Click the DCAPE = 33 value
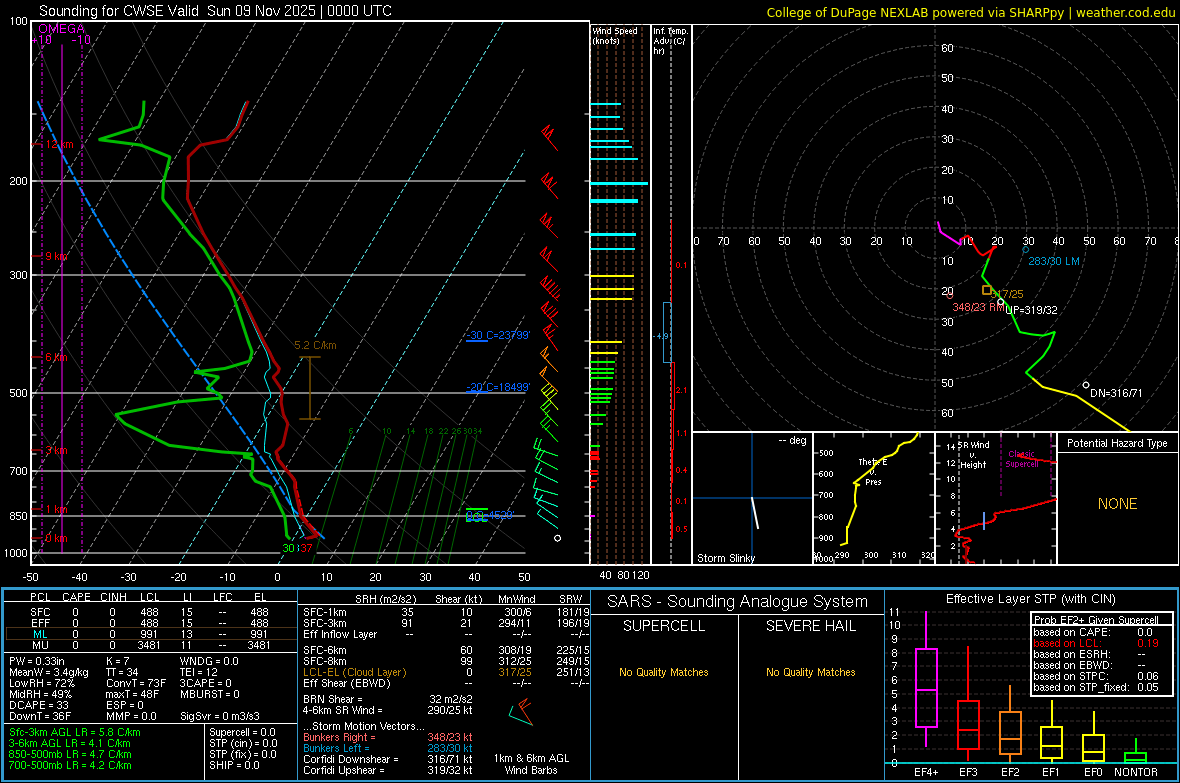1180x783 pixels. 39,705
